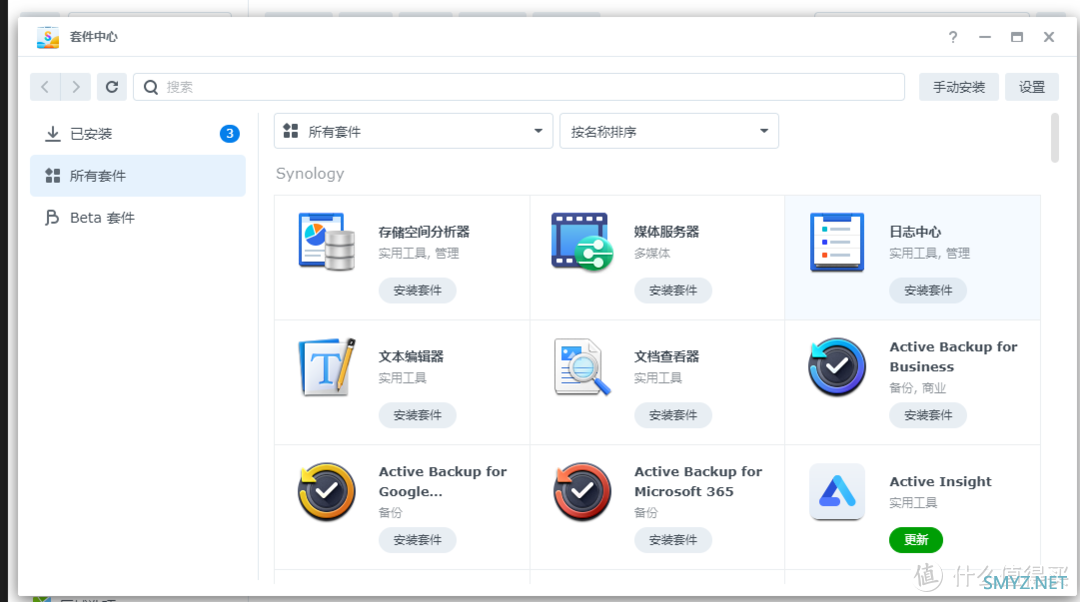Screen dimensions: 1080x602
Task: Open the 文档查看器 package icon
Action: coord(582,366)
